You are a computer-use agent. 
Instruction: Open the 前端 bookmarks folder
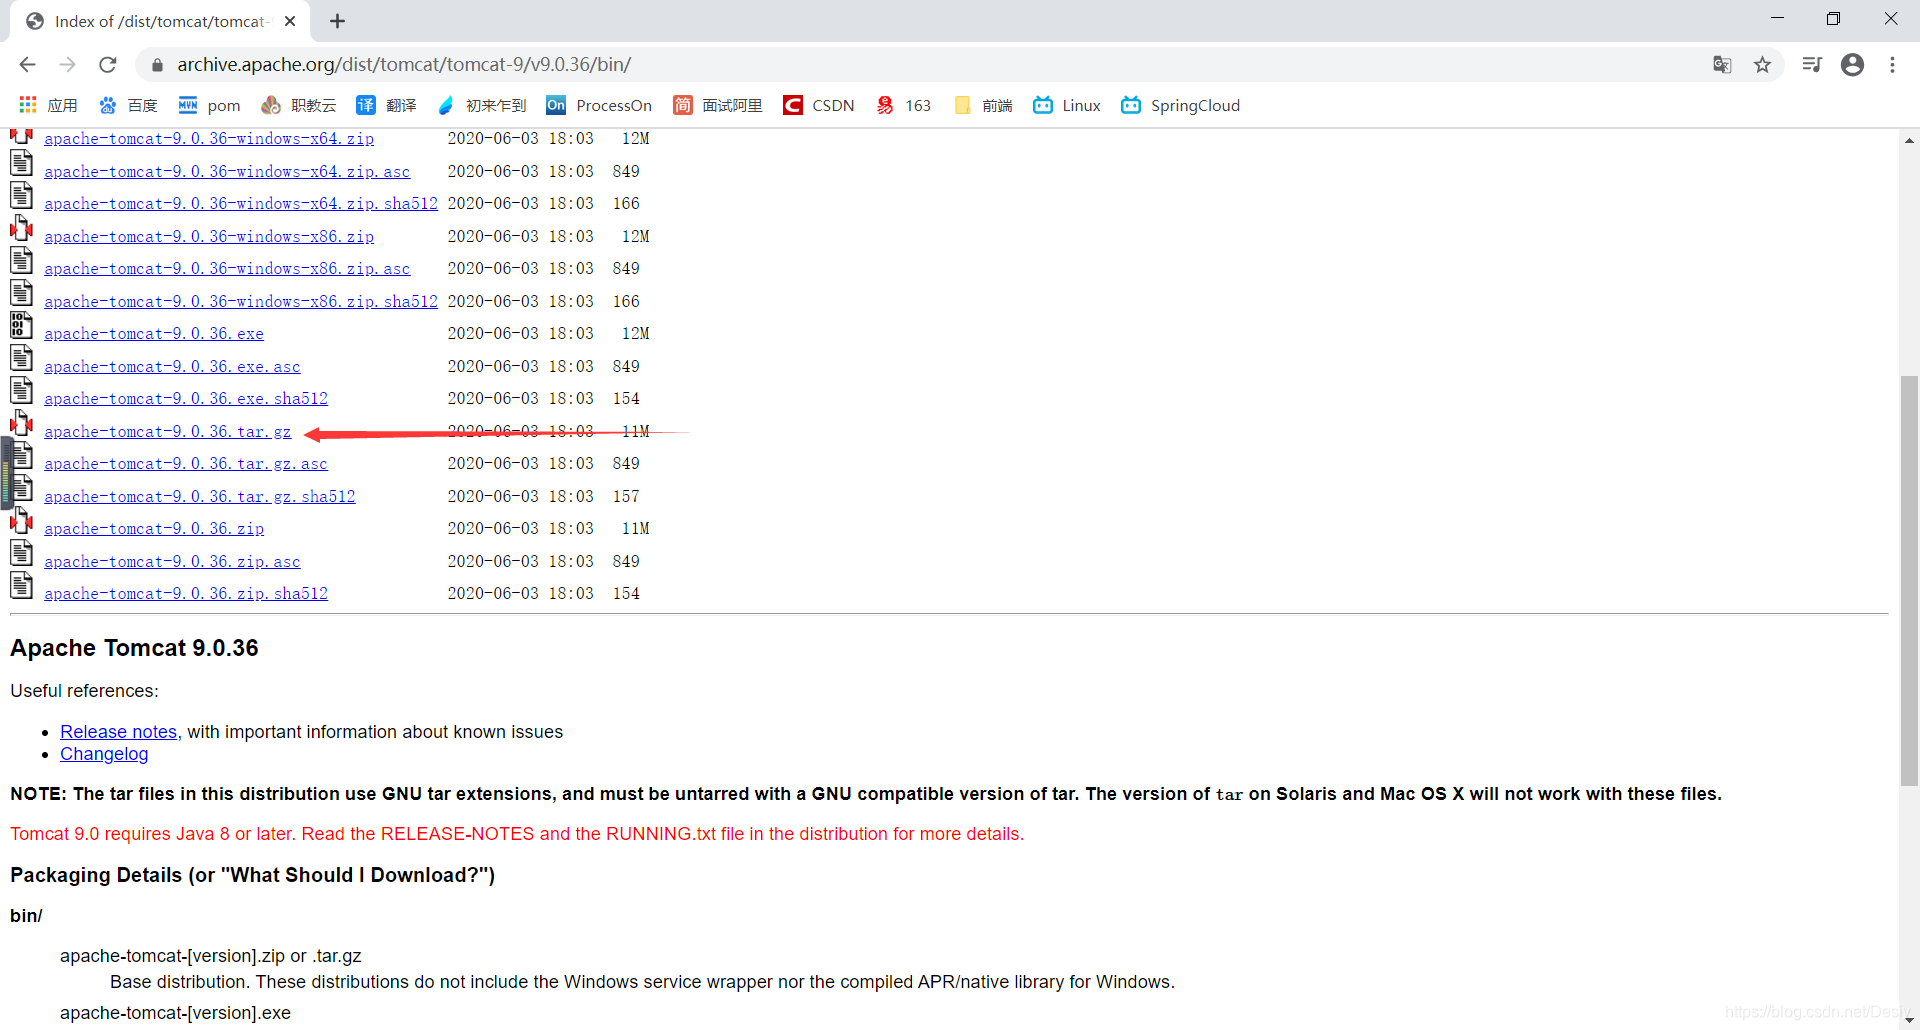(982, 105)
